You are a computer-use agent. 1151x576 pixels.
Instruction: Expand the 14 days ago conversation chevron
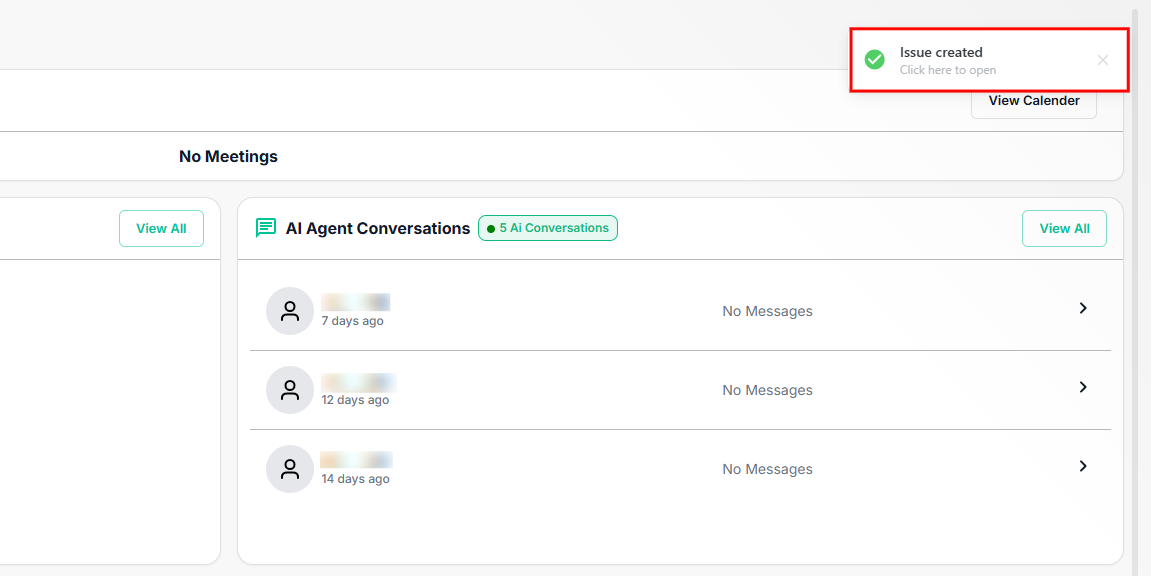pyautogui.click(x=1083, y=467)
